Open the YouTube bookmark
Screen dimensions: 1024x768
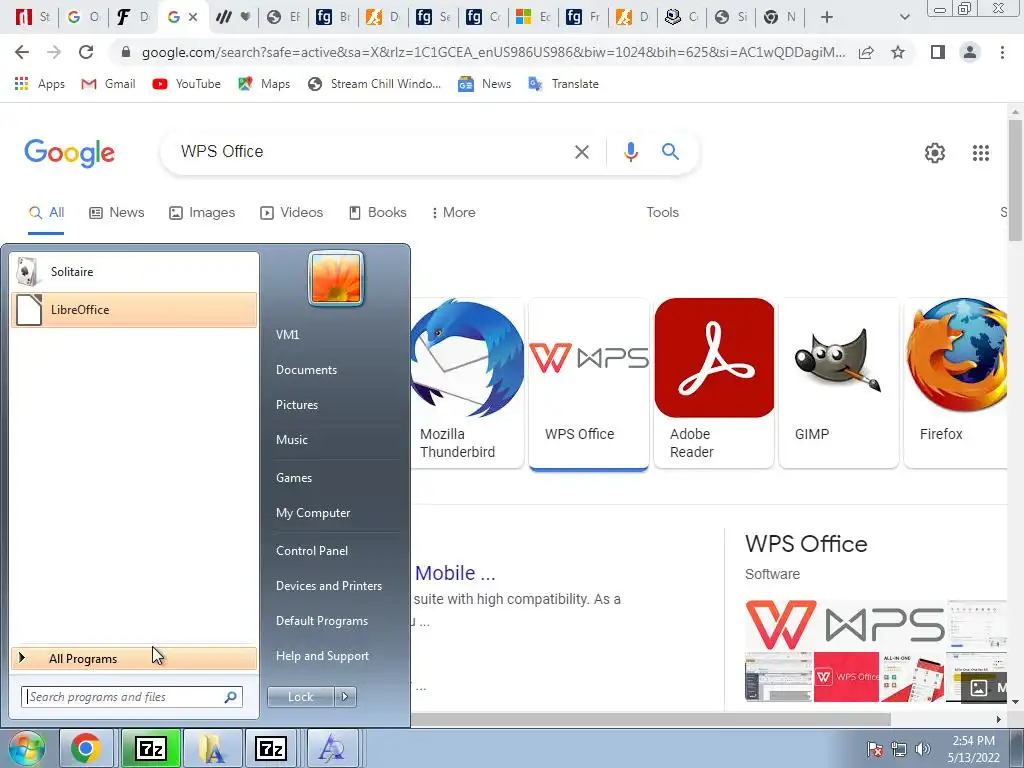tap(186, 84)
